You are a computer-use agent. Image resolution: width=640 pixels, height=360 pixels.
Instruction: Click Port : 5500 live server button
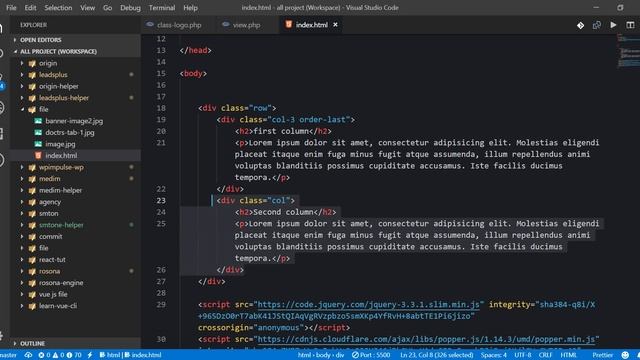pos(371,355)
